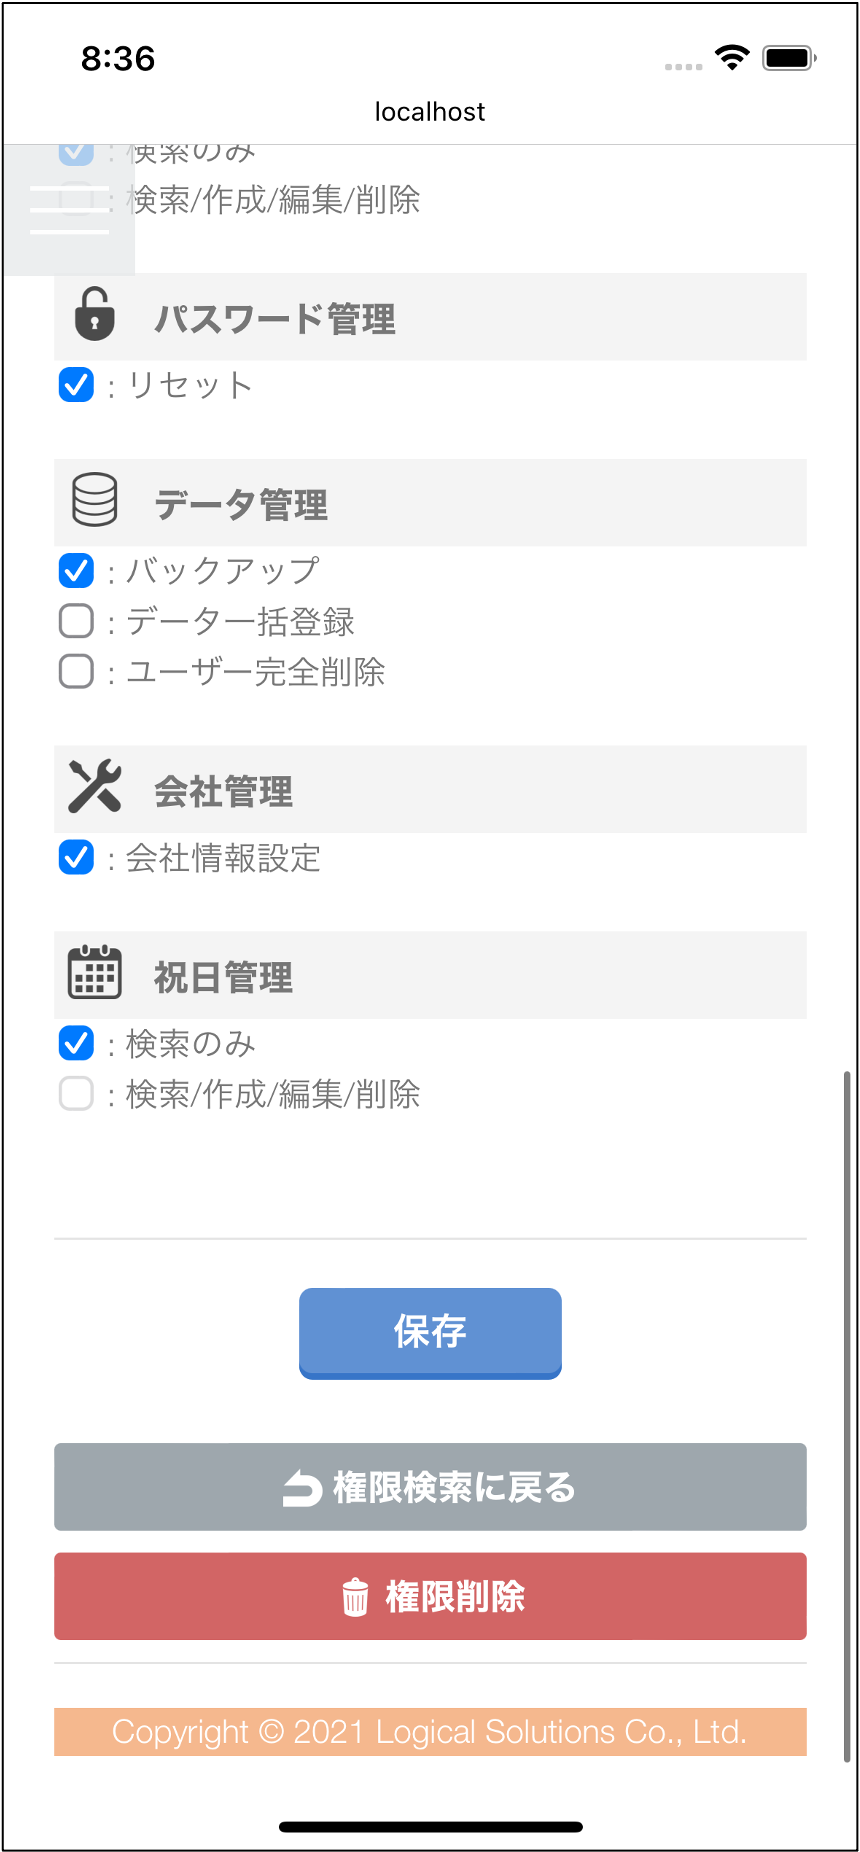
Task: Click the trash can icon in 権限削除
Action: tap(355, 1597)
